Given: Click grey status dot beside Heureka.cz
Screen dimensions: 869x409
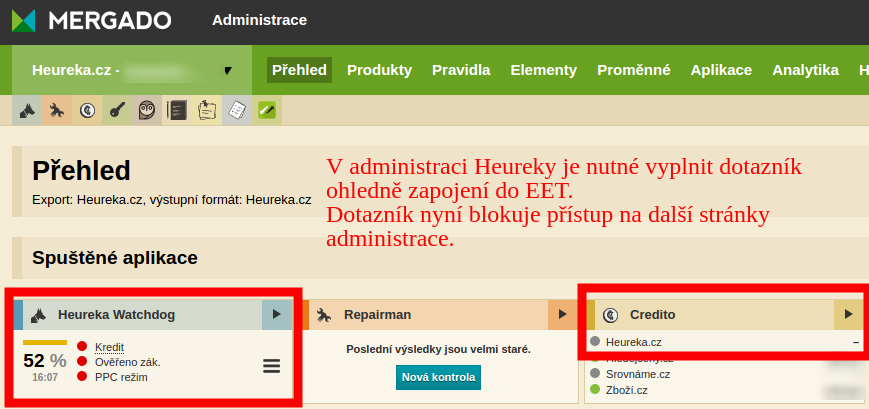Looking at the screenshot, I should coord(595,342).
